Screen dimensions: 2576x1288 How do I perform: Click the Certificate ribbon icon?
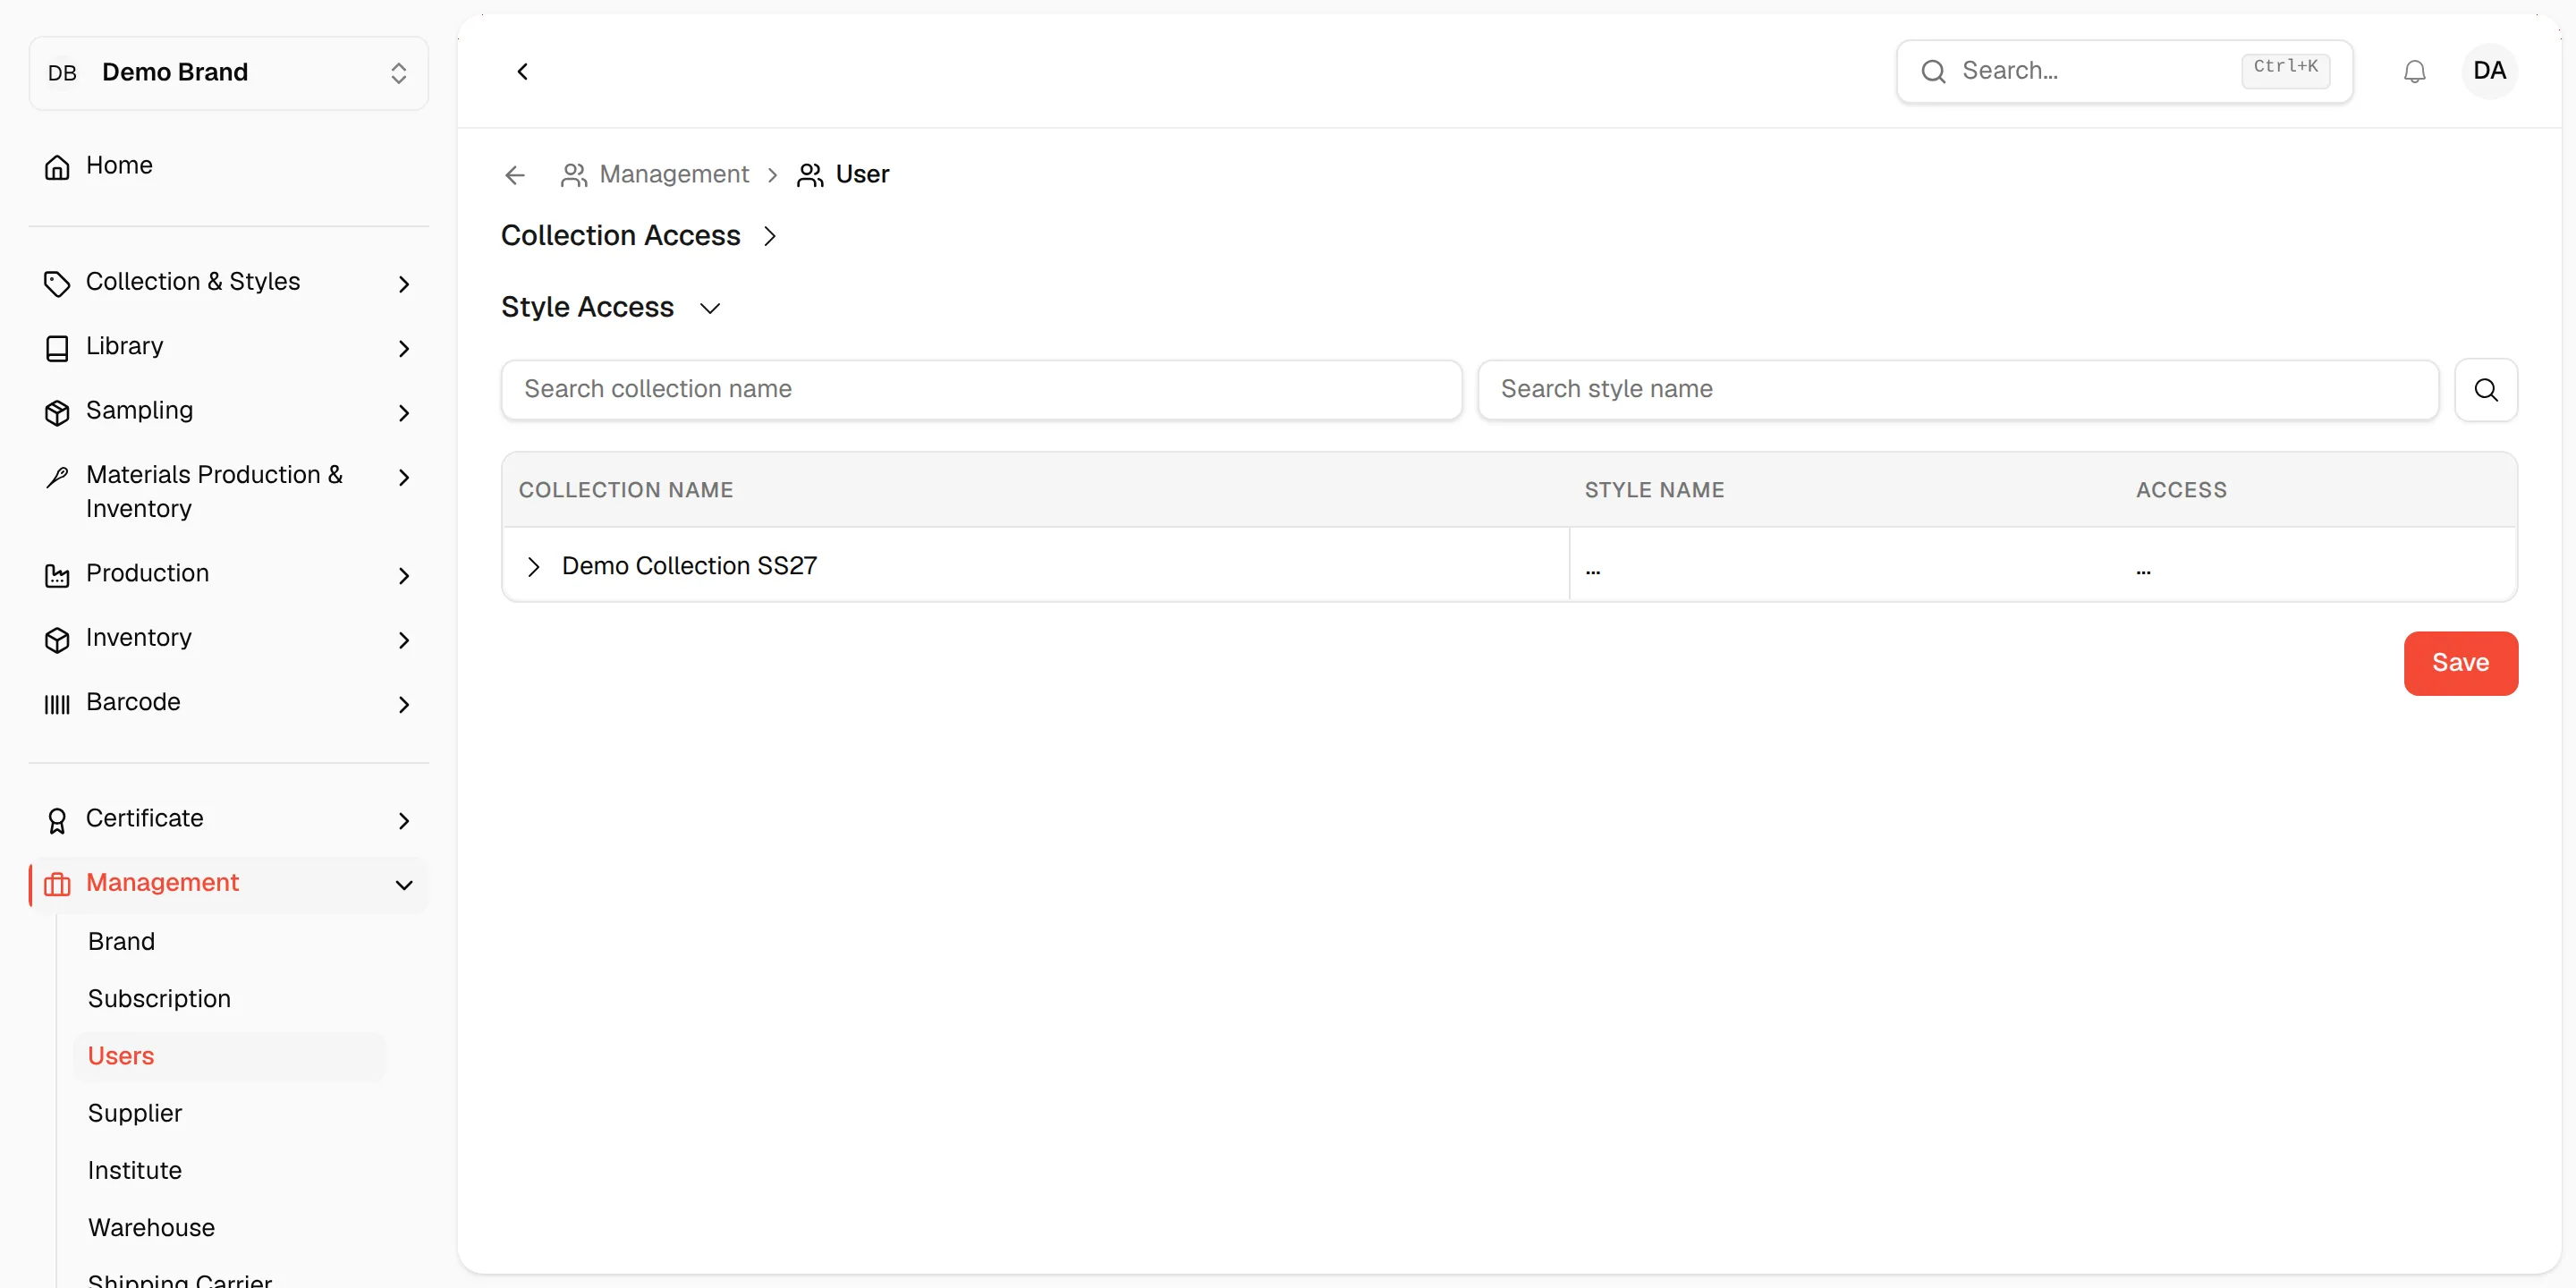57,820
